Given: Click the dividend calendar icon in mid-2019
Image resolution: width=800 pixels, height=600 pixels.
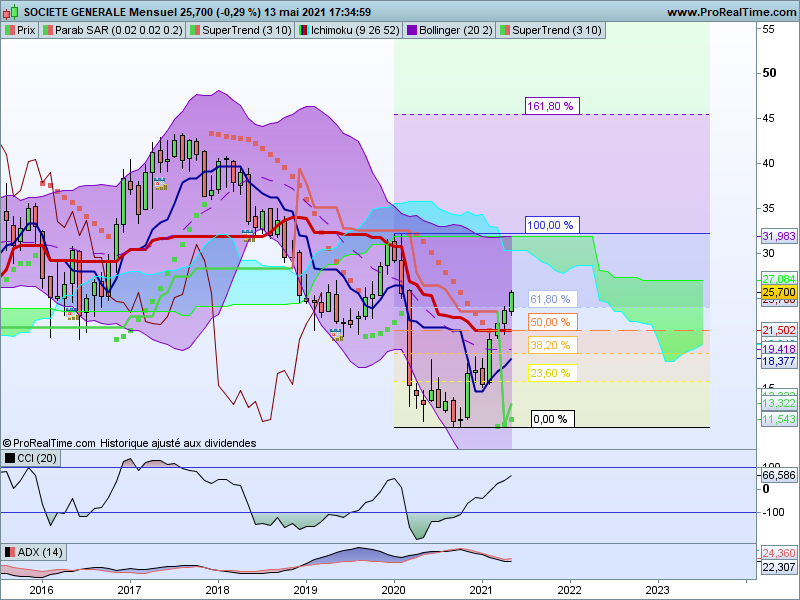Looking at the screenshot, I should pos(336,335).
